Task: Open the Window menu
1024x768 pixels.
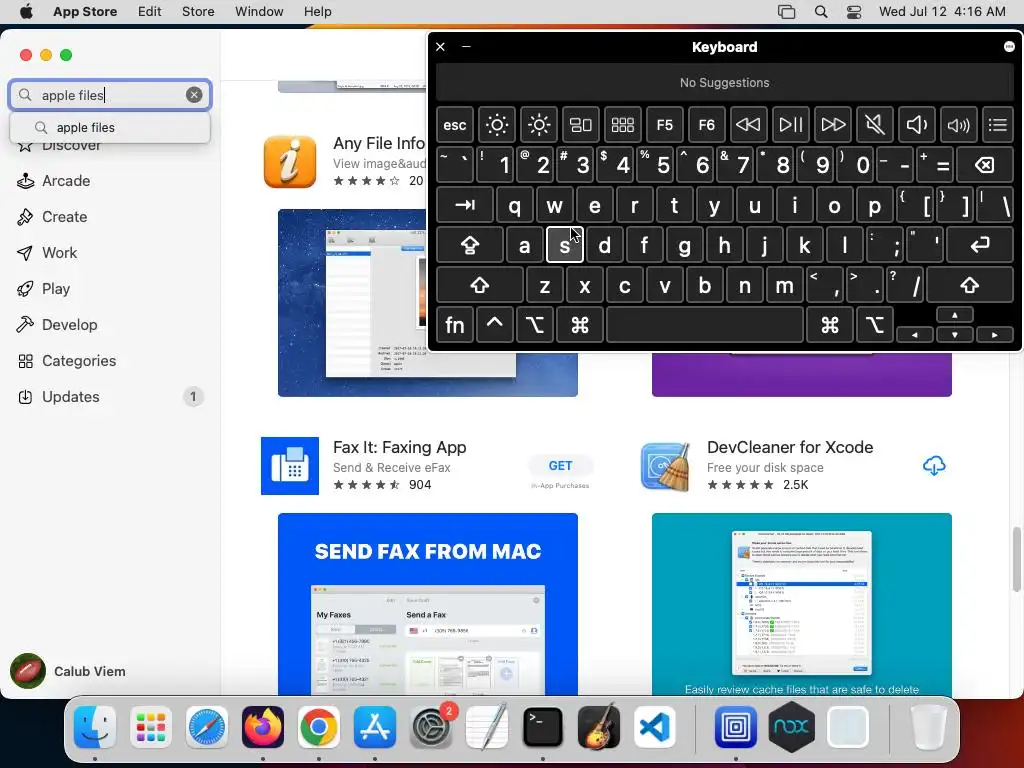Action: [x=259, y=11]
